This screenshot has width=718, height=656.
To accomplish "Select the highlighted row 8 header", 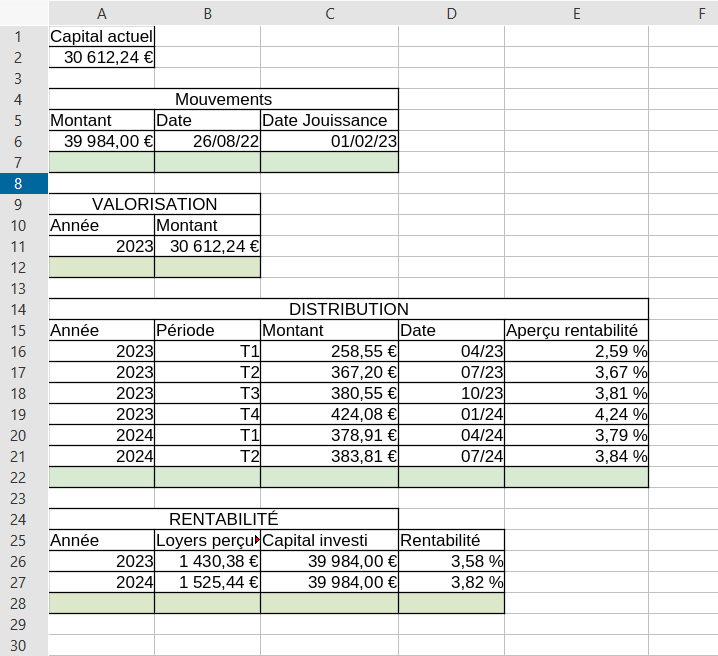I will coord(24,183).
